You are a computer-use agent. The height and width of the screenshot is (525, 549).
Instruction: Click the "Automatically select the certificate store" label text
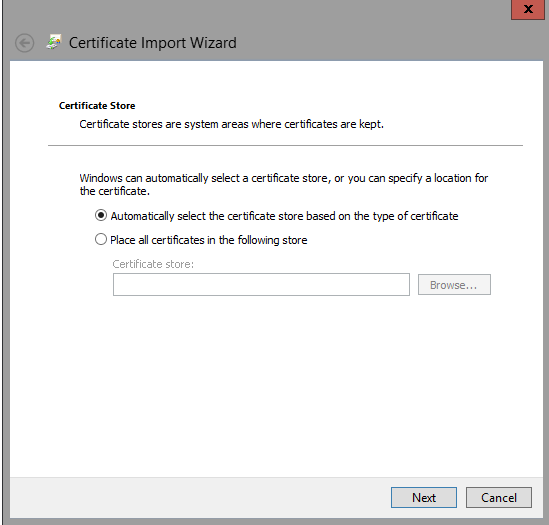click(x=284, y=216)
